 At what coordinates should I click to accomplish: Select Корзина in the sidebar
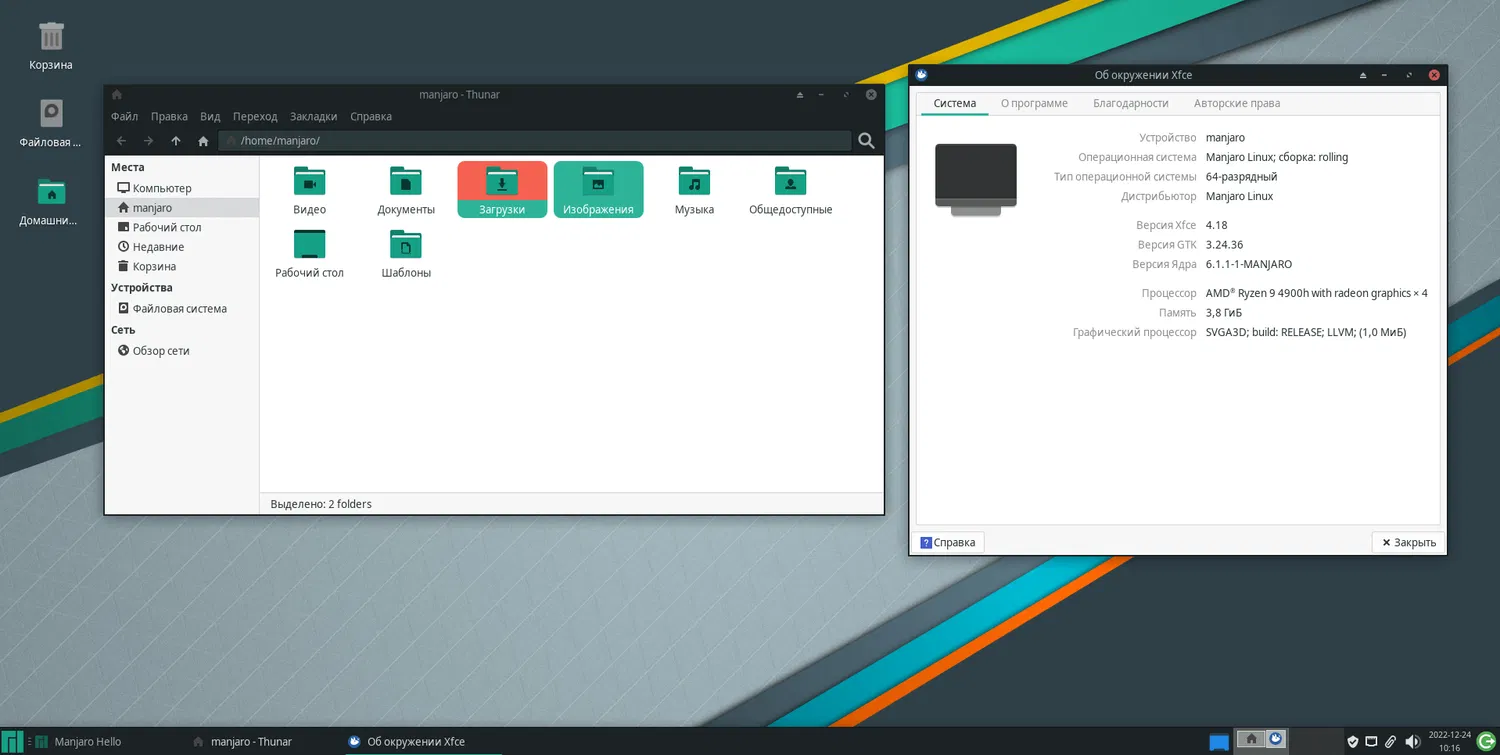(x=182, y=267)
